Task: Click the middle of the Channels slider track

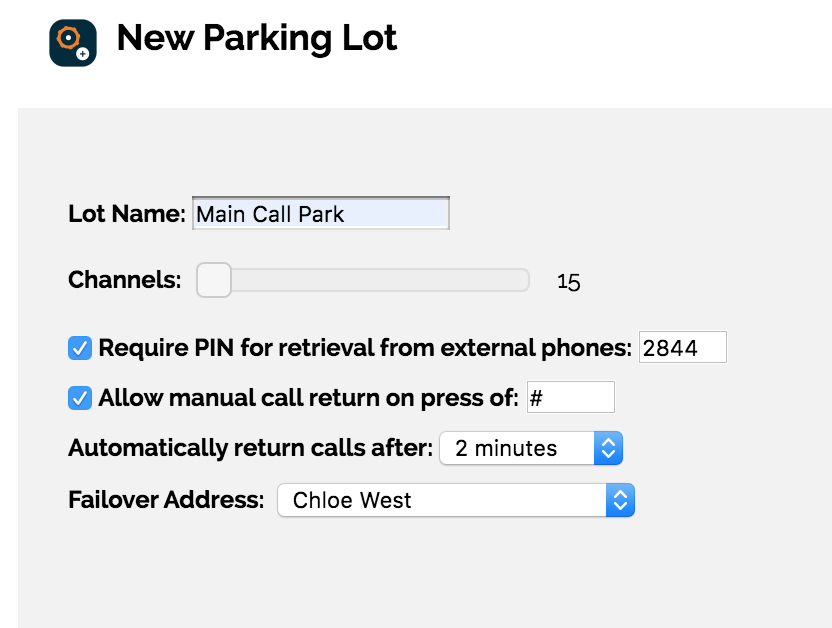Action: (363, 280)
